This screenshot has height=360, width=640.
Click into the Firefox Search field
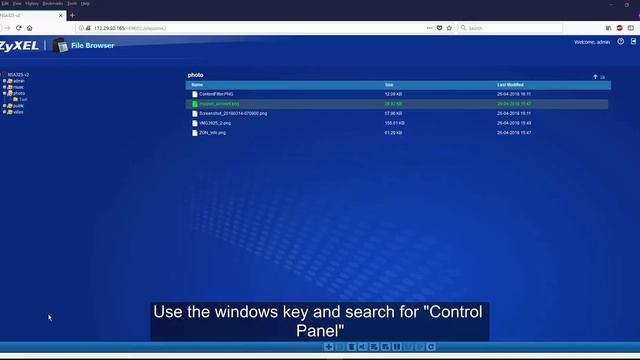[511, 28]
